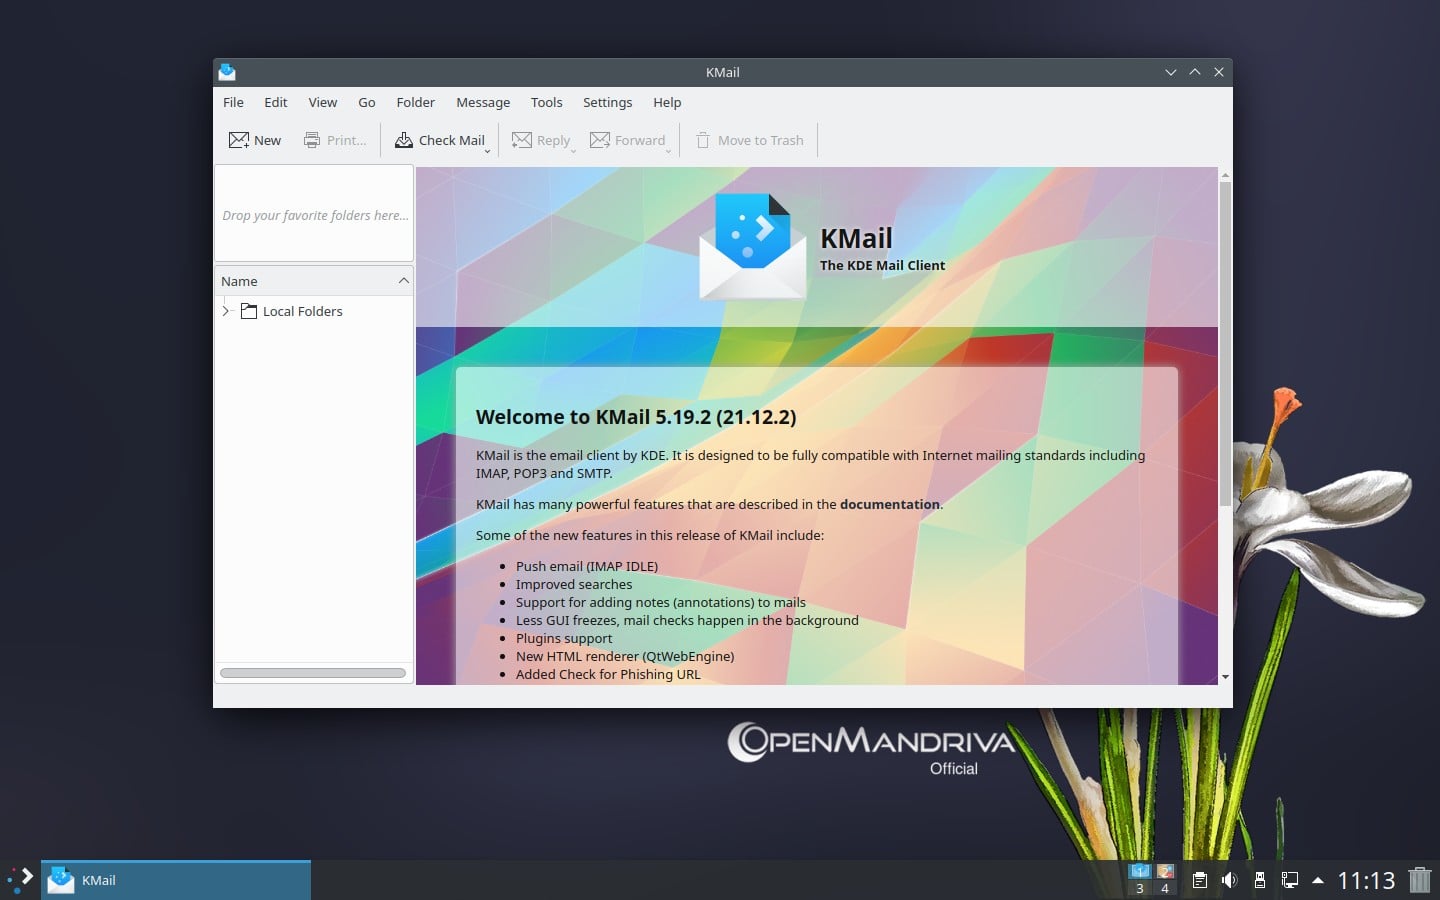Screen dimensions: 1440x900
Task: Click the Trash icon on the panel
Action: tap(1420, 881)
